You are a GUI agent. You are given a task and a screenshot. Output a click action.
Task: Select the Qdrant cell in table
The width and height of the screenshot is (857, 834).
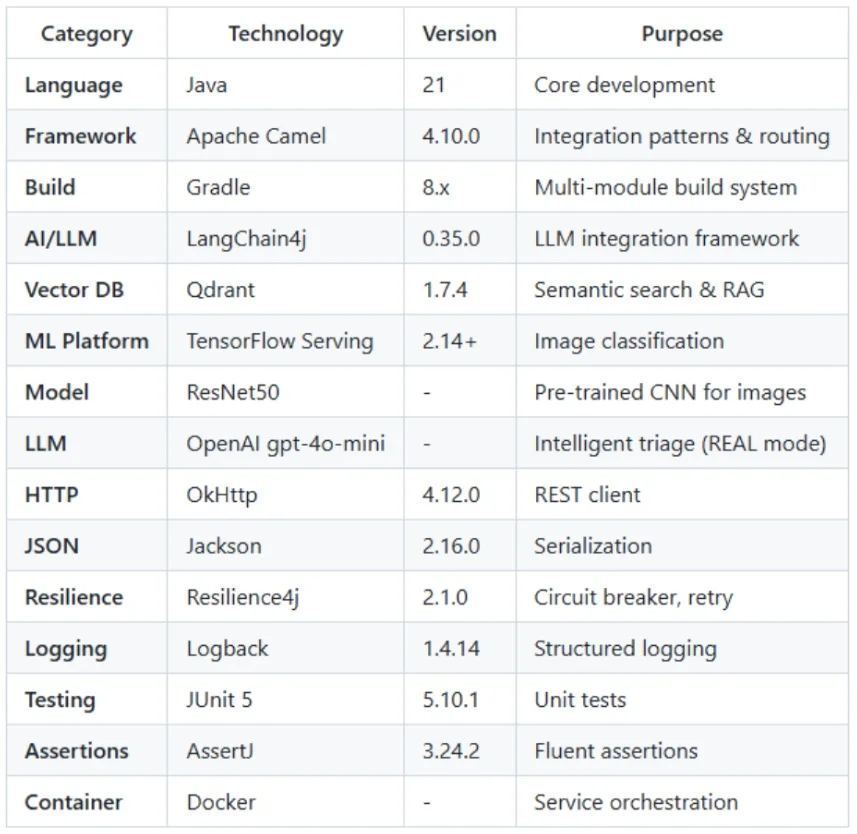tap(220, 290)
